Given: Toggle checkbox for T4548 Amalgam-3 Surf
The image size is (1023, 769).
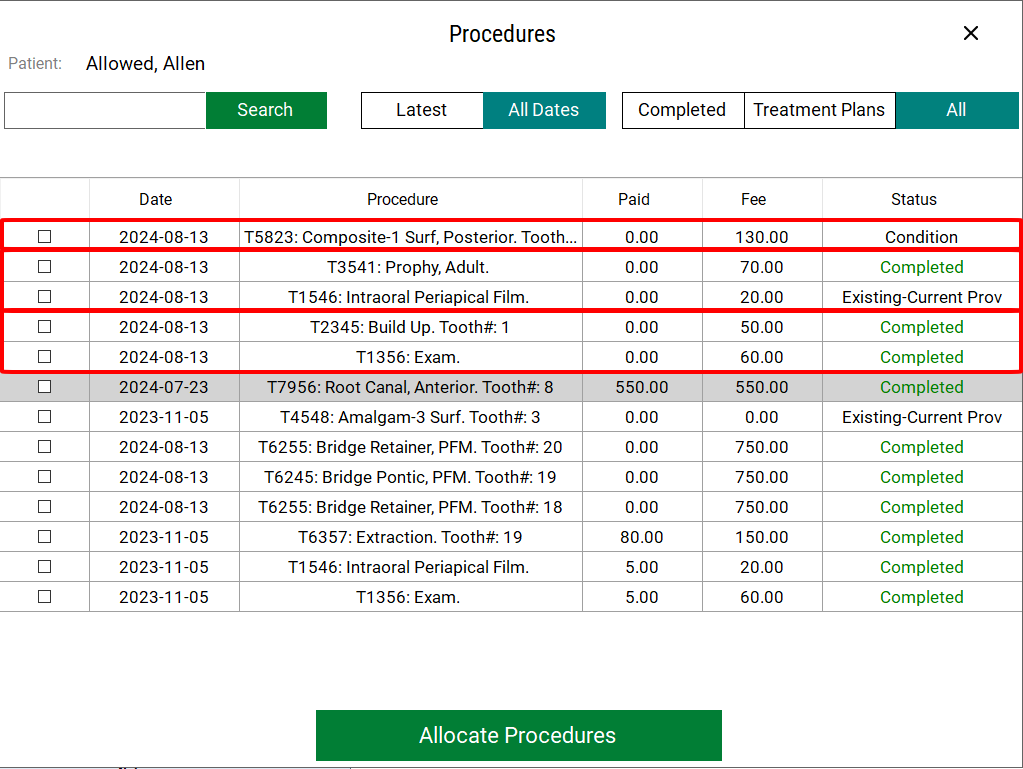Looking at the screenshot, I should (44, 417).
